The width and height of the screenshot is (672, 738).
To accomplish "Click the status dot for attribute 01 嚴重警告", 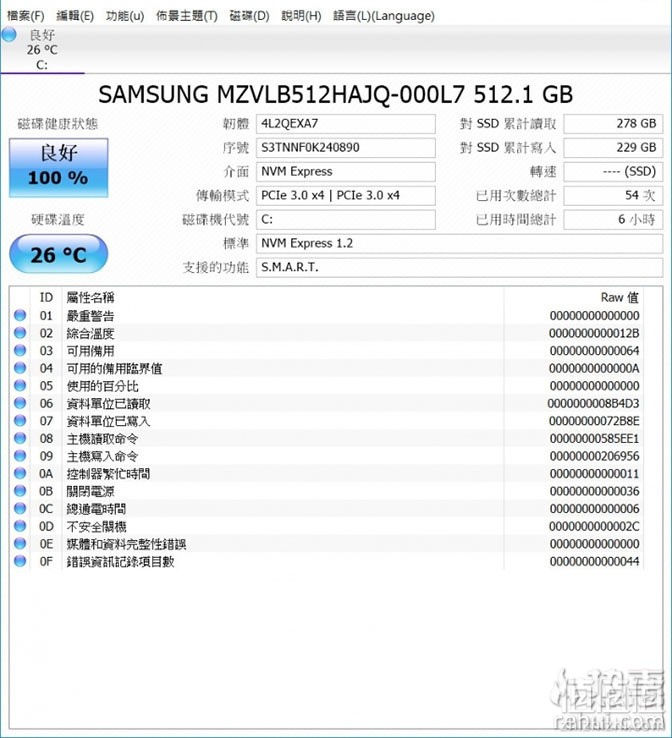I will (x=20, y=315).
